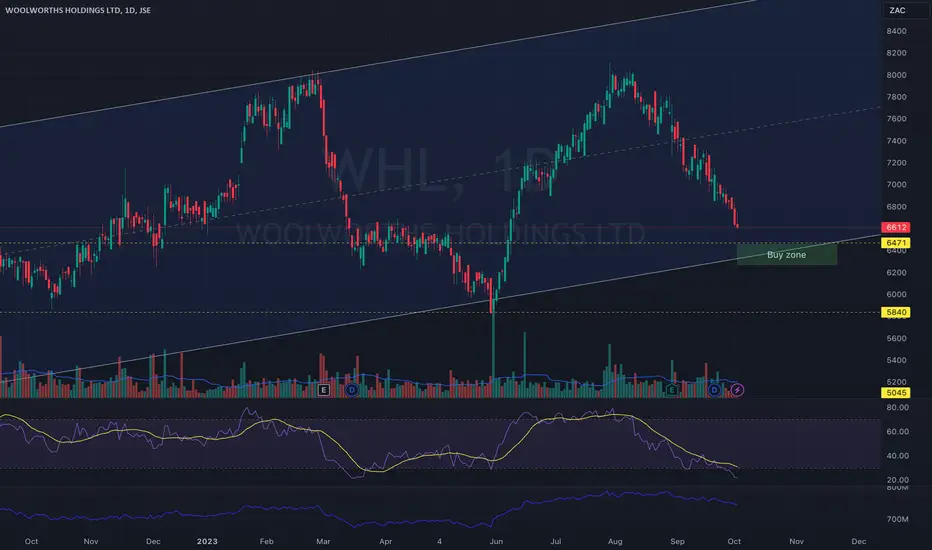The image size is (932, 550).
Task: Click the red 6612 current price label
Action: point(896,227)
